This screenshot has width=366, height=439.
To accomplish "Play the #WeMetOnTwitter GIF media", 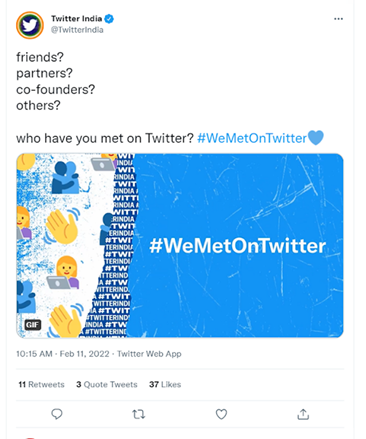I will [x=180, y=245].
